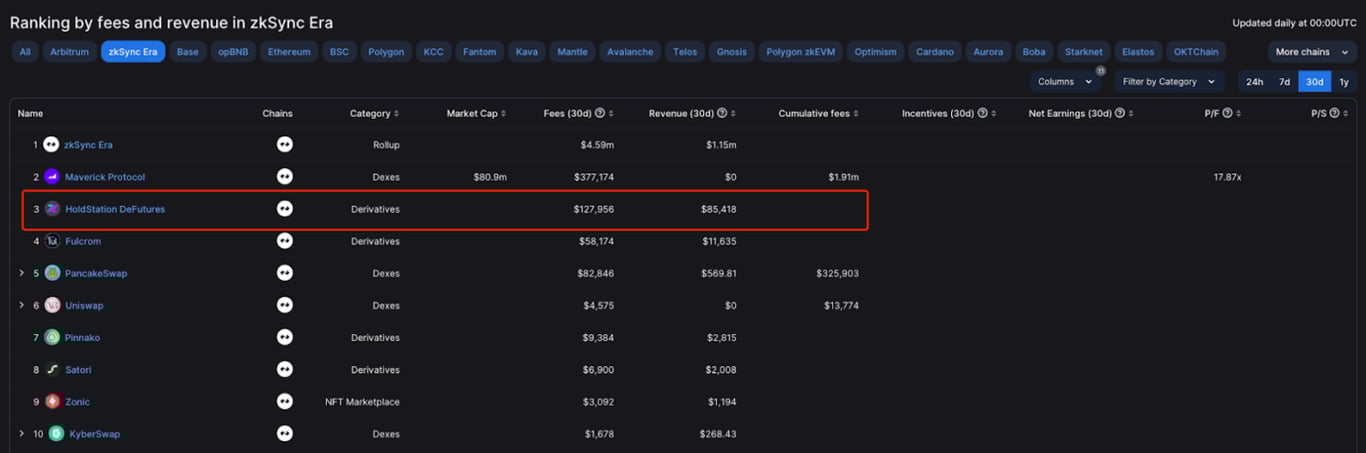Click the help icon beside P/F header
The height and width of the screenshot is (453, 1366).
coord(1227,114)
